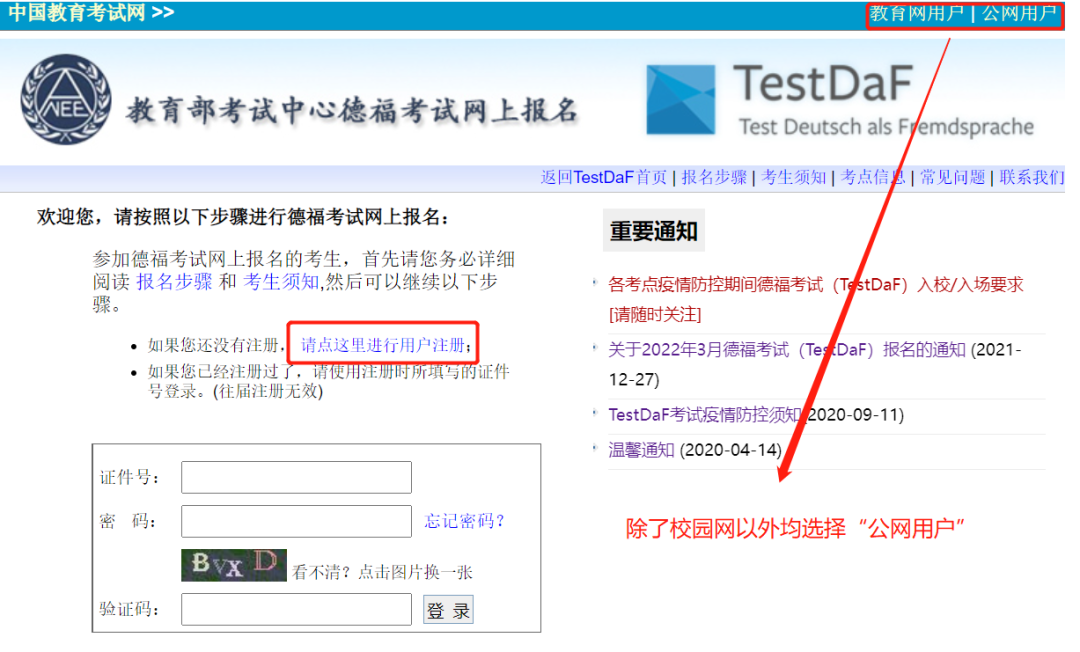Open 常见问题 menu item
The image size is (1080, 652).
[x=953, y=178]
